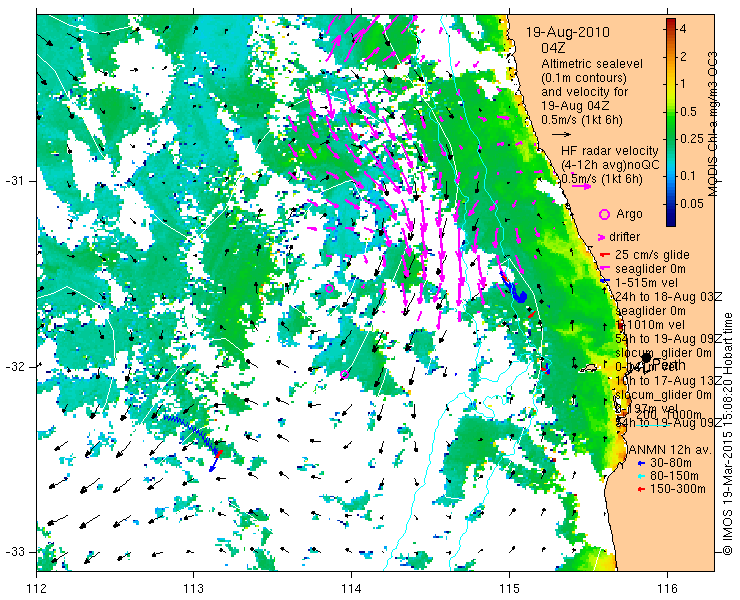740x600 pixels.
Task: Click the red 150-300m ANMN arrow
Action: click(x=641, y=490)
